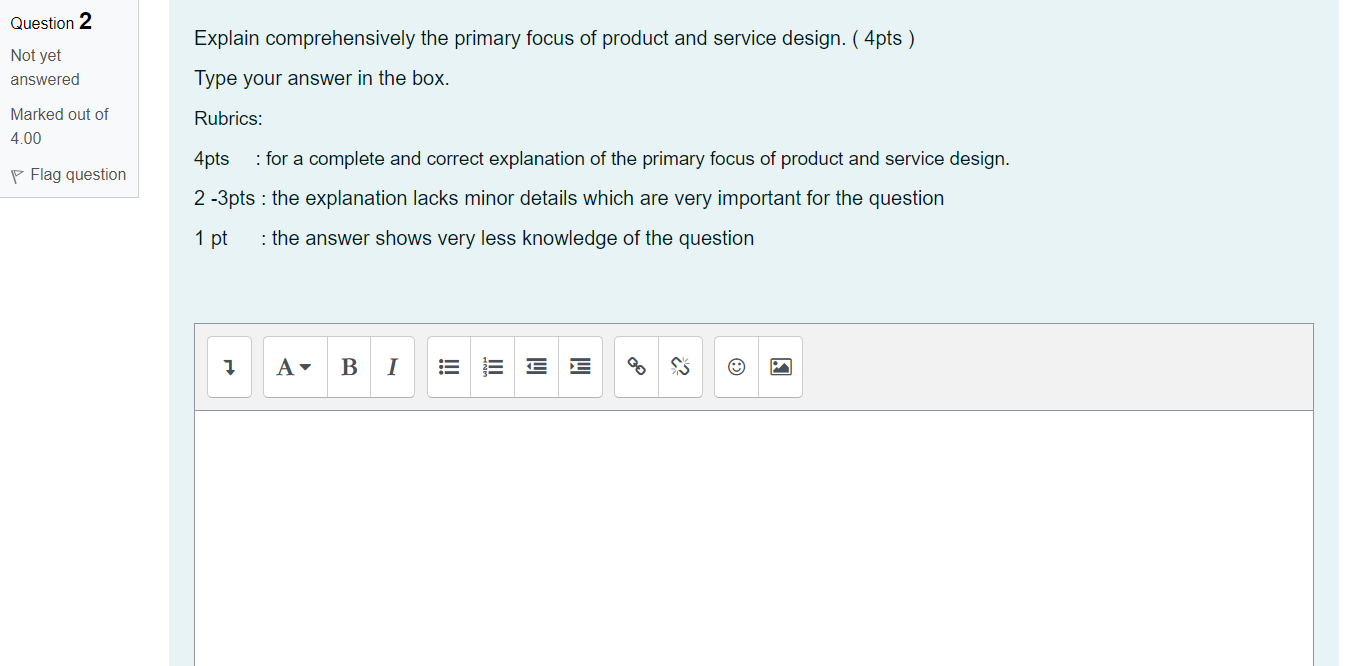
Task: Open the emoticon picker
Action: (x=735, y=367)
